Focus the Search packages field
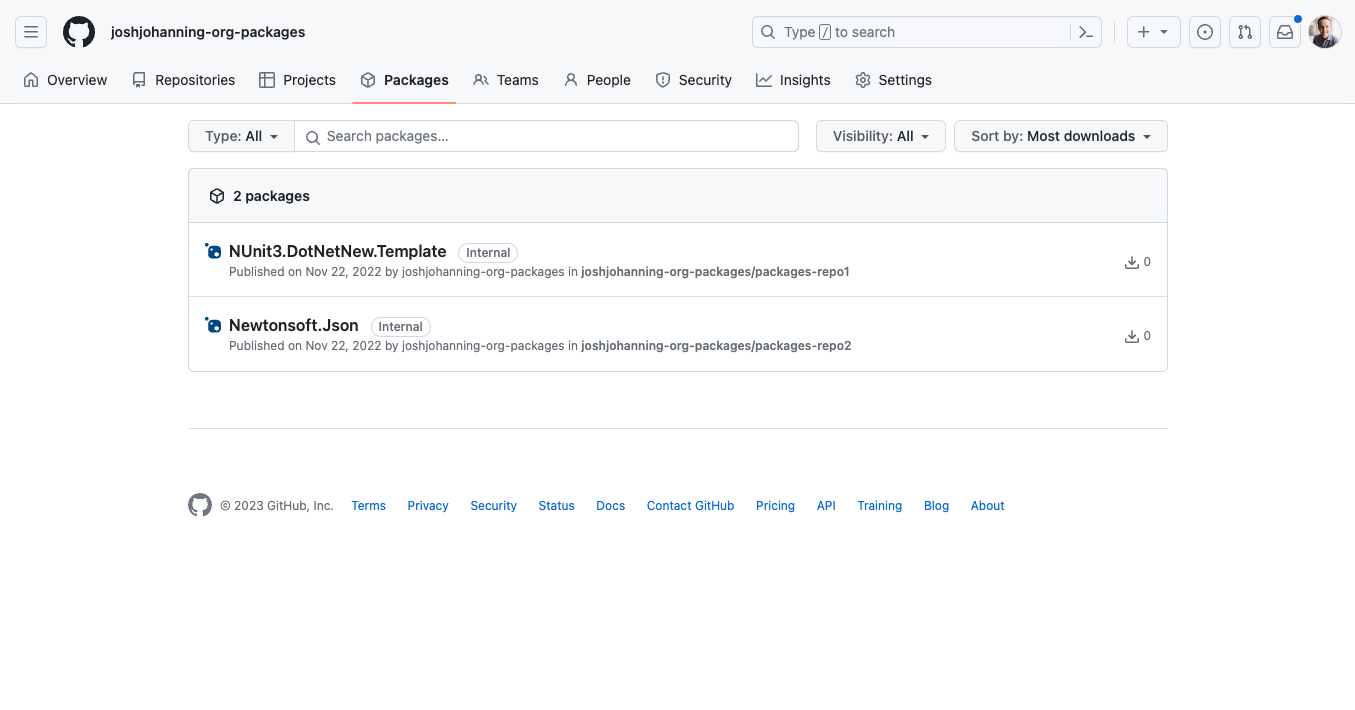The image size is (1355, 710). [556, 136]
